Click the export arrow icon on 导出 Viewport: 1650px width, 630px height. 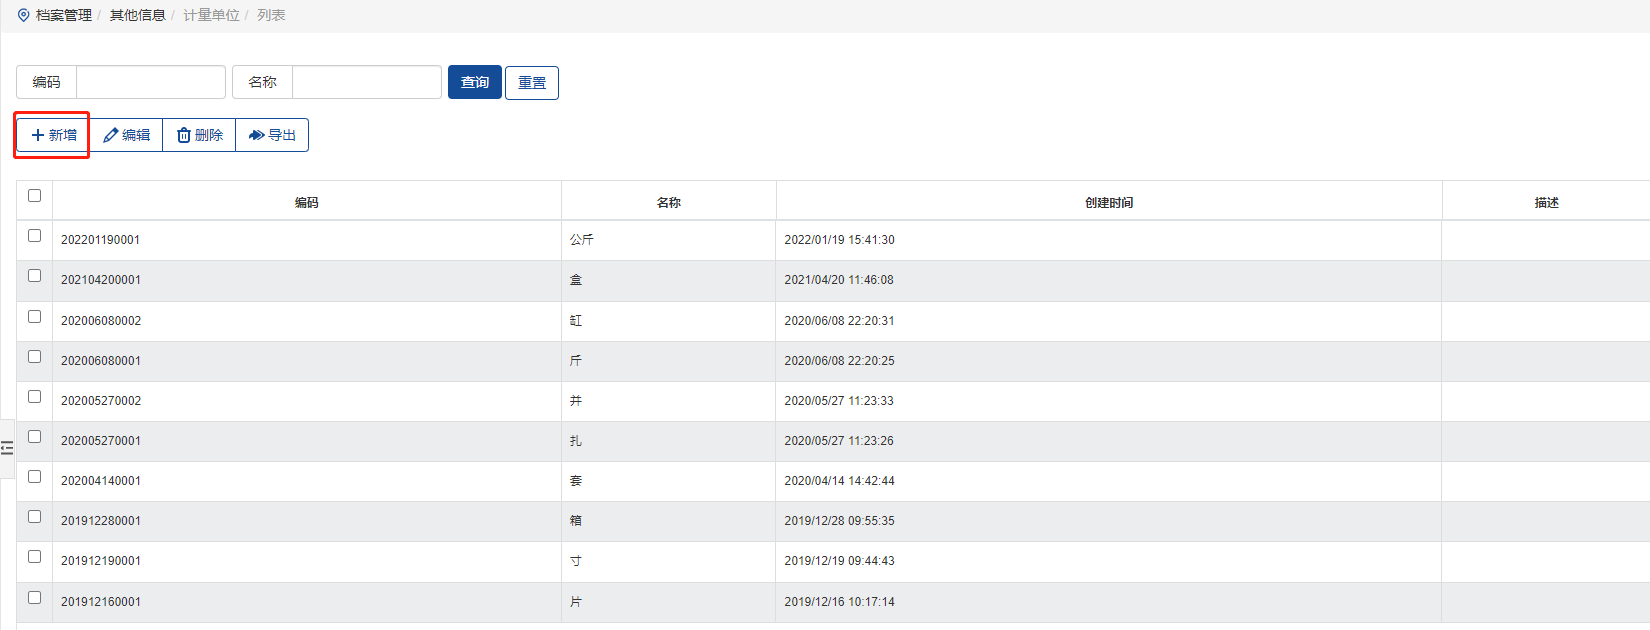click(x=257, y=135)
